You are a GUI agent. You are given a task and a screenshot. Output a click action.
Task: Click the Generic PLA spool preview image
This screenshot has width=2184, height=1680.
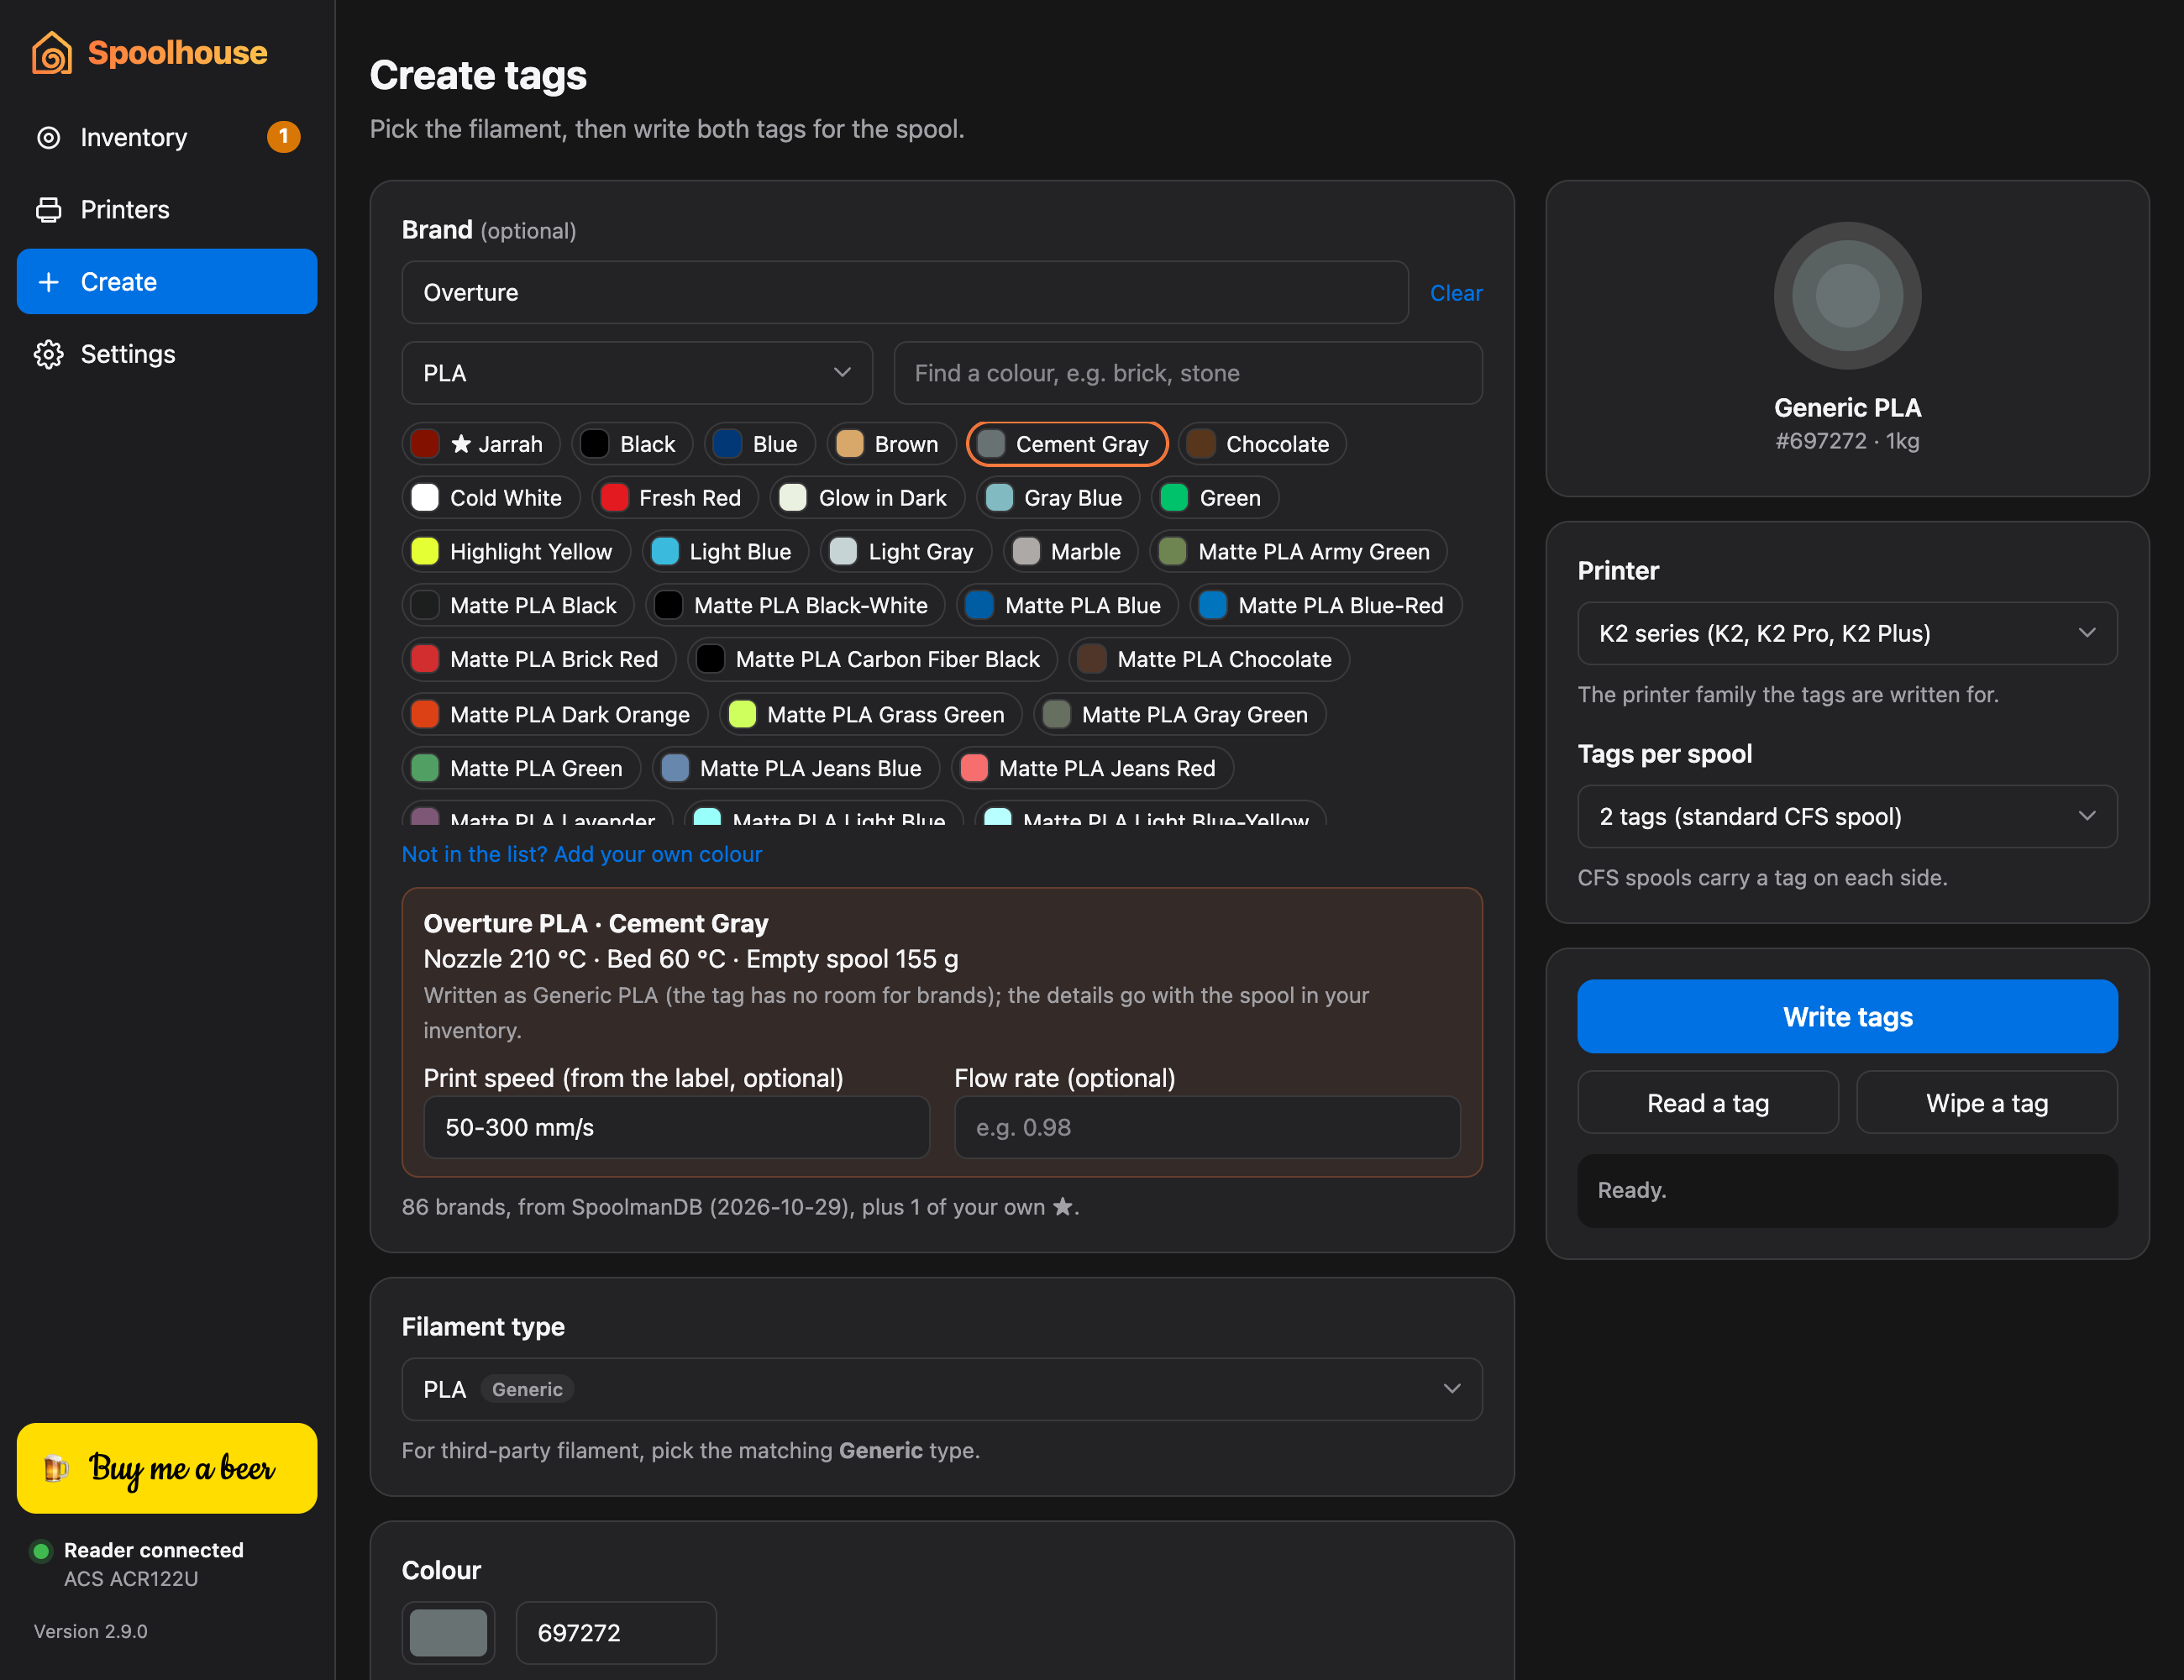click(1847, 295)
